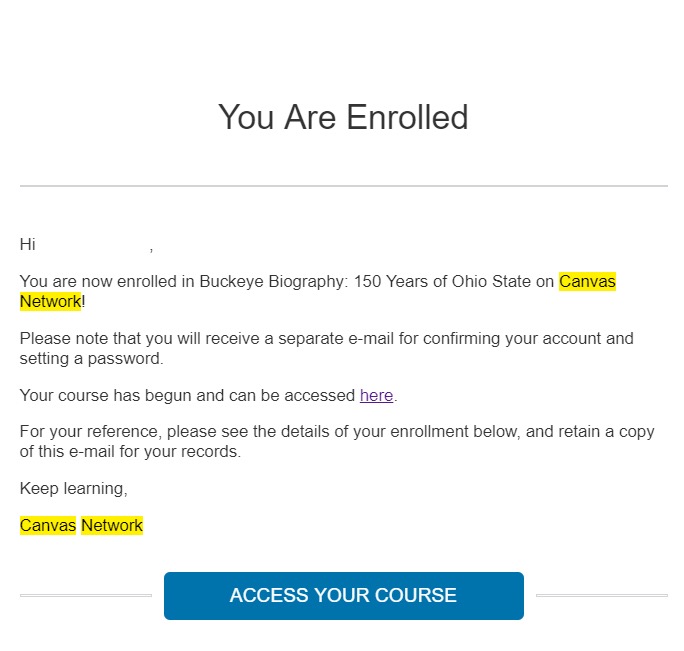Select highlighted 'Canvas' after 'Ohio State on'
The image size is (684, 651).
[587, 281]
